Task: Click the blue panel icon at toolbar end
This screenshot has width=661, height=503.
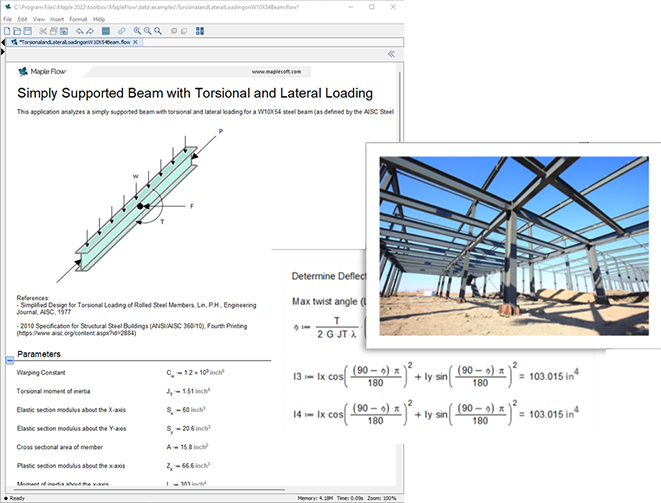Action: (x=200, y=31)
